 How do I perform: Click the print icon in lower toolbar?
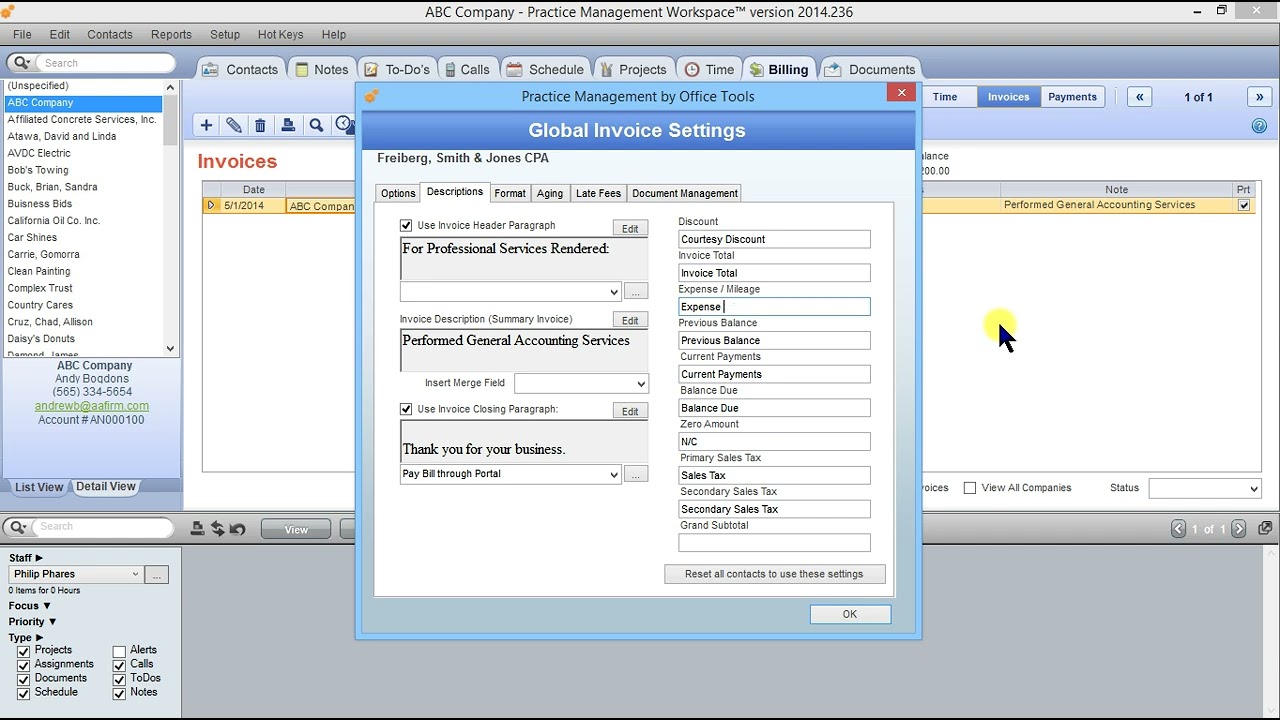click(x=198, y=529)
